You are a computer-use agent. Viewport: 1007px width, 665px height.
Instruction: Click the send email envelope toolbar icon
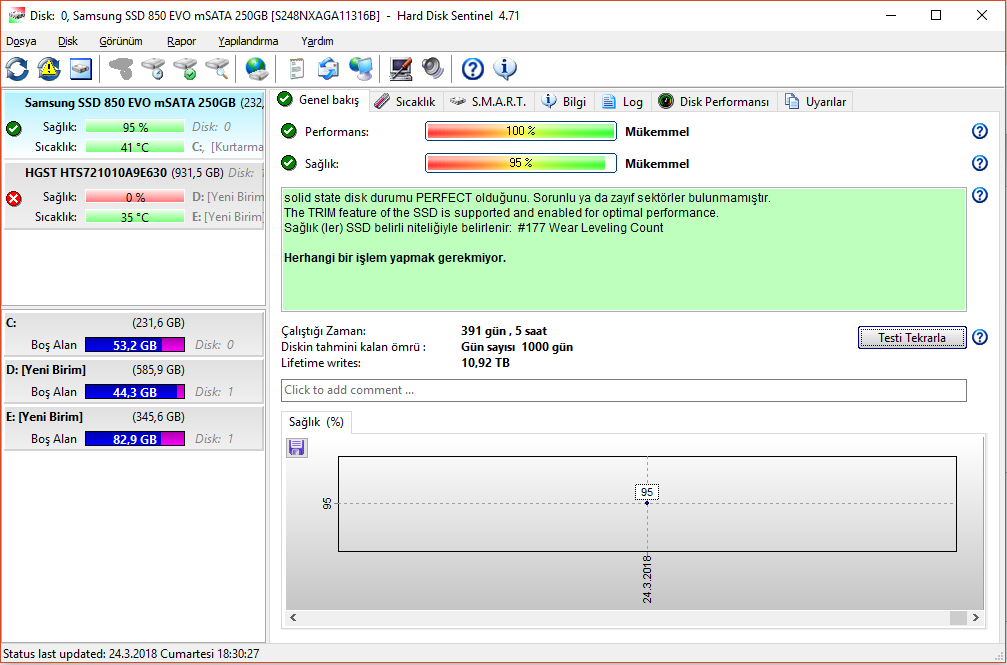click(329, 69)
